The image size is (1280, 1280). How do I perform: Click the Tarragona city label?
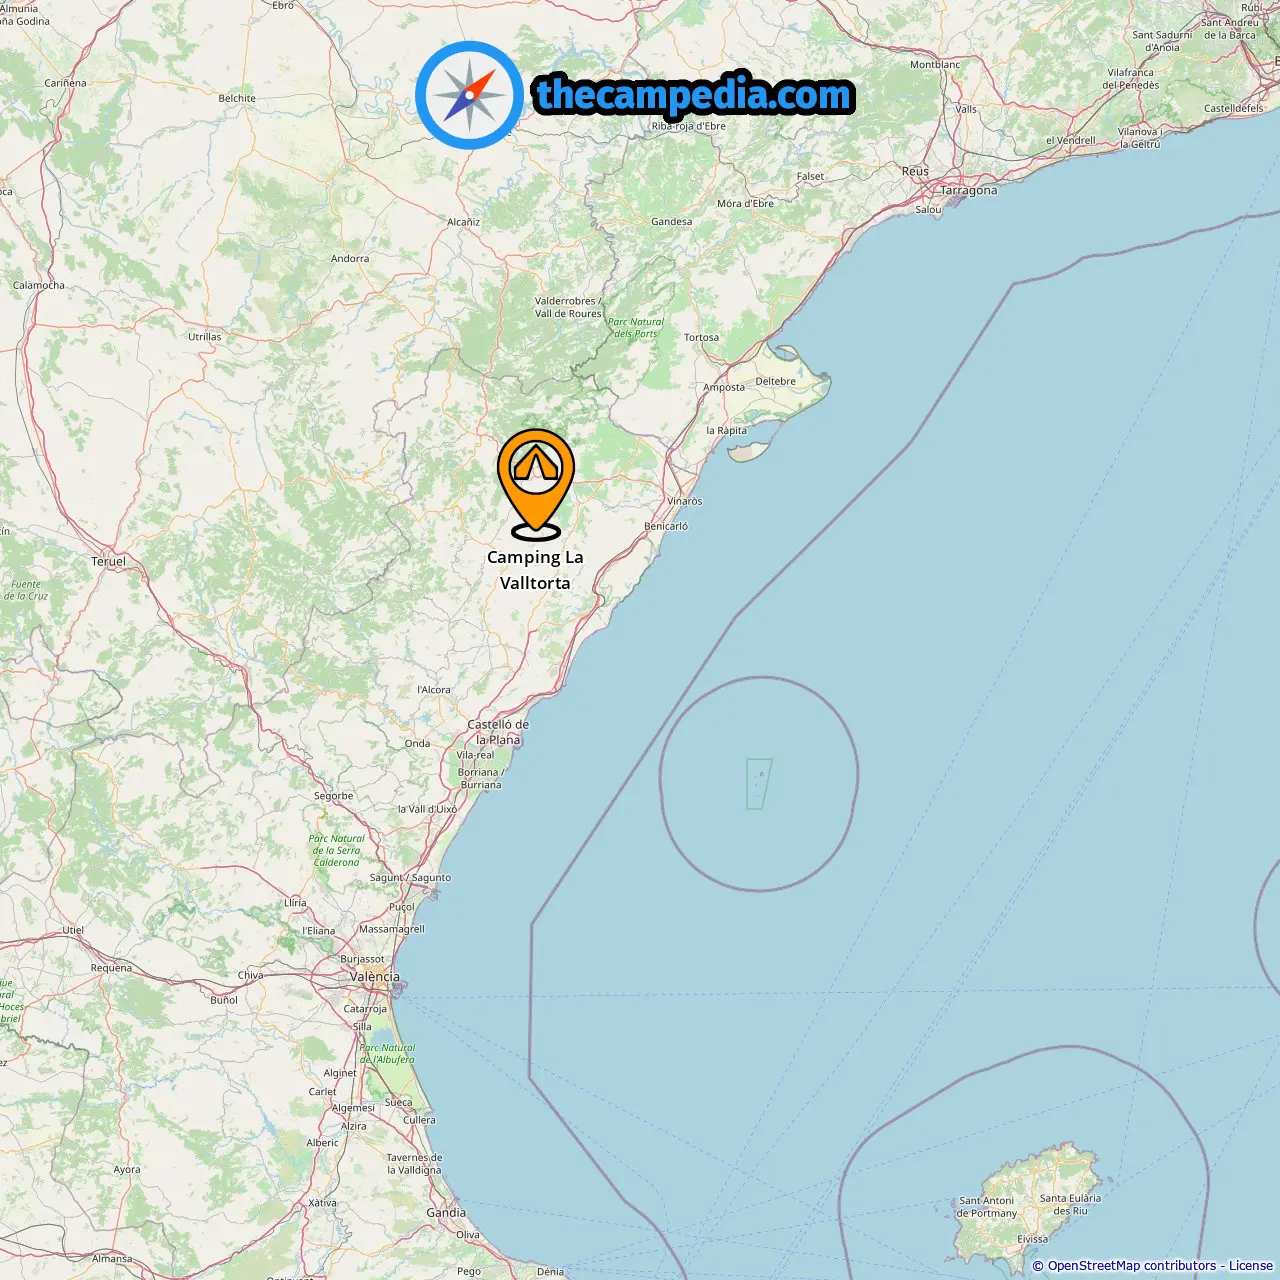[968, 190]
